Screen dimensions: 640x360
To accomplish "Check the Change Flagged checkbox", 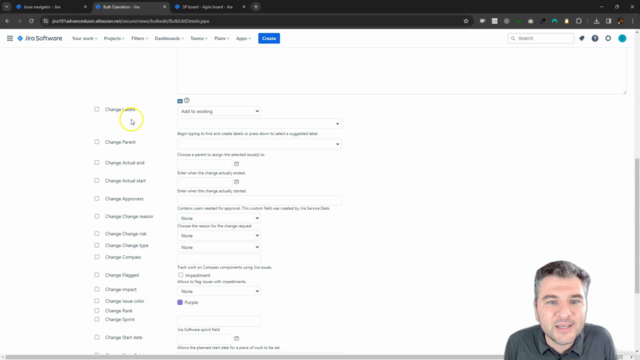I will [x=97, y=275].
